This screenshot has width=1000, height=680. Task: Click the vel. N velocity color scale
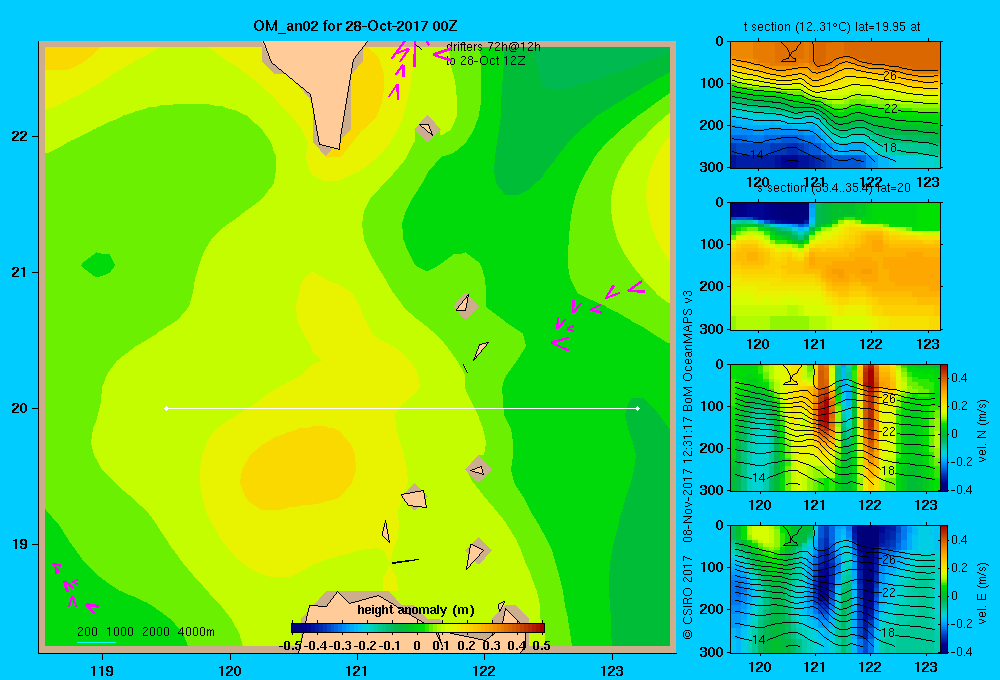point(944,427)
